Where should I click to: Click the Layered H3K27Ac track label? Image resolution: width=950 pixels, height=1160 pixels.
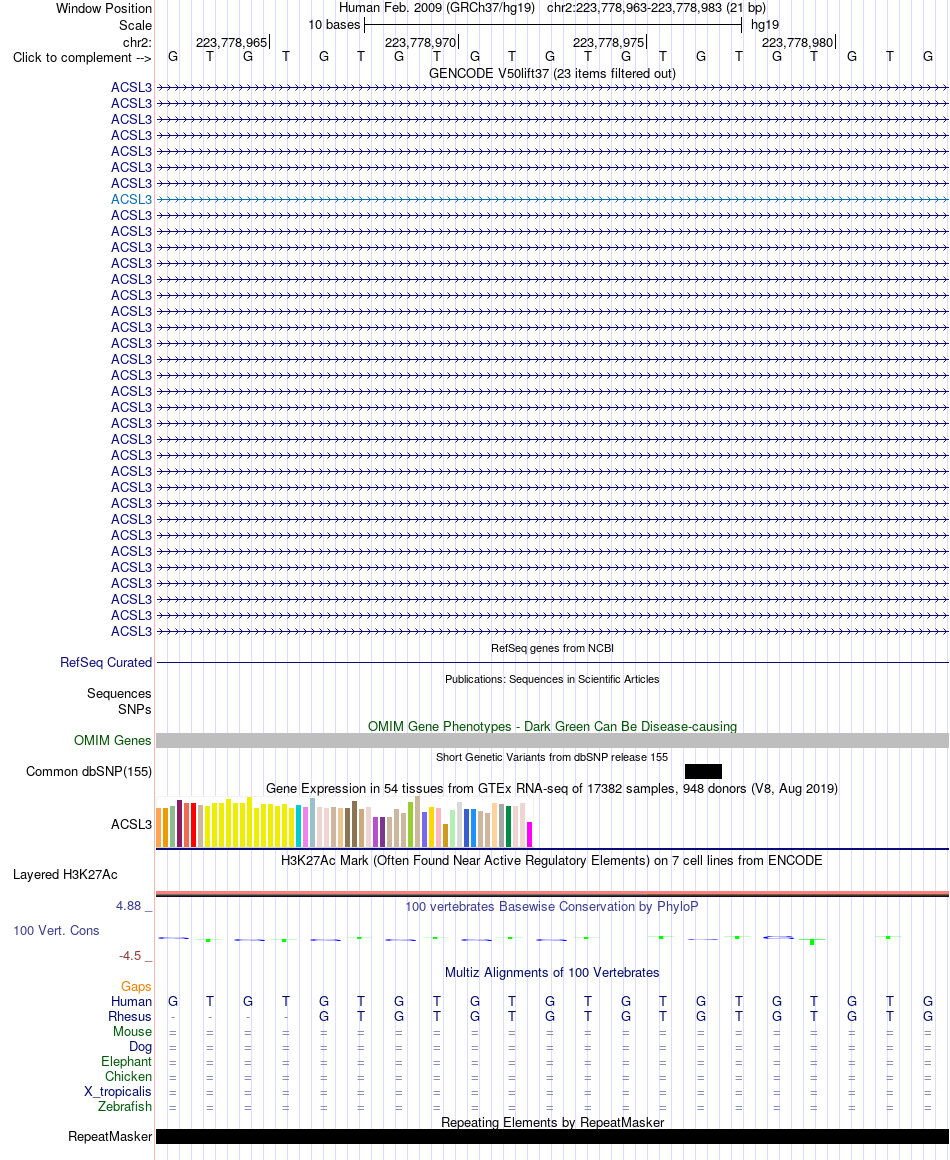click(65, 874)
